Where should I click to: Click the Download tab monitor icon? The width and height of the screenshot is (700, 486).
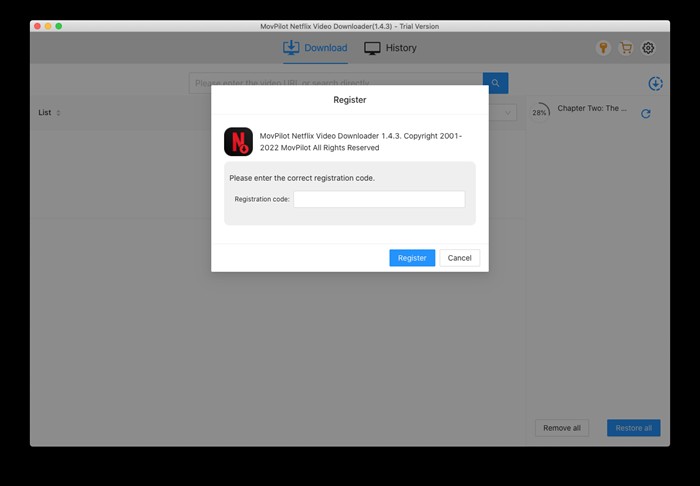coord(291,48)
